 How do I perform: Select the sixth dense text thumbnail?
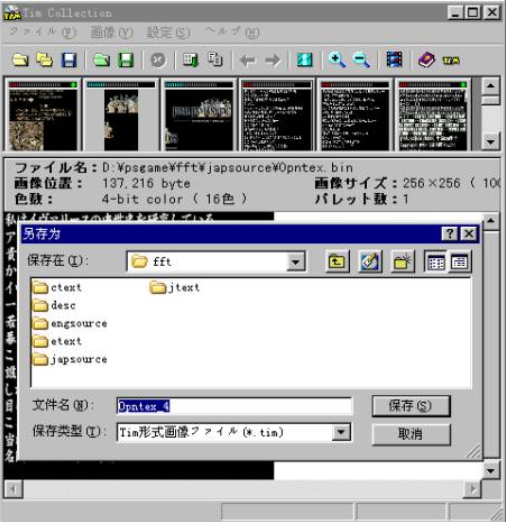pyautogui.click(x=433, y=115)
